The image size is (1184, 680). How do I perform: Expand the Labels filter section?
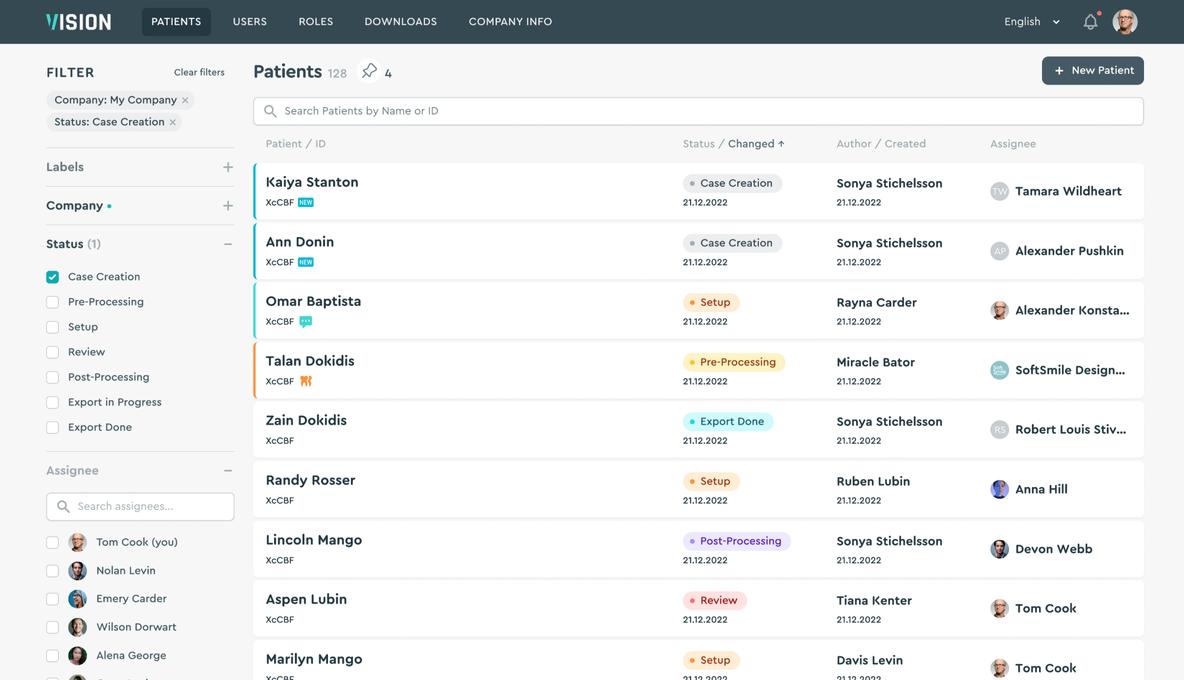[x=226, y=165]
